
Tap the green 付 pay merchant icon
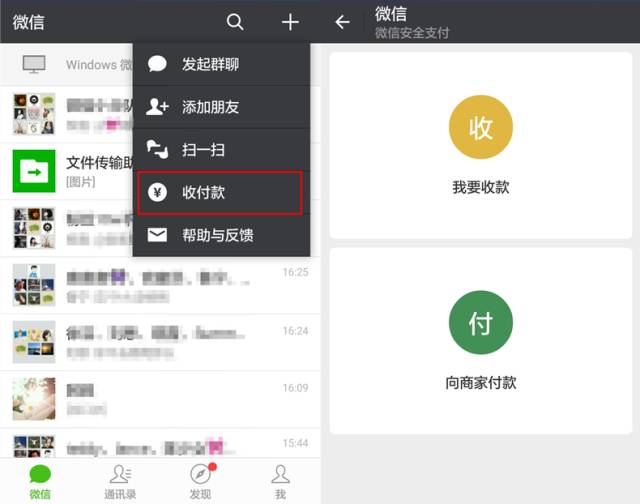pos(480,324)
